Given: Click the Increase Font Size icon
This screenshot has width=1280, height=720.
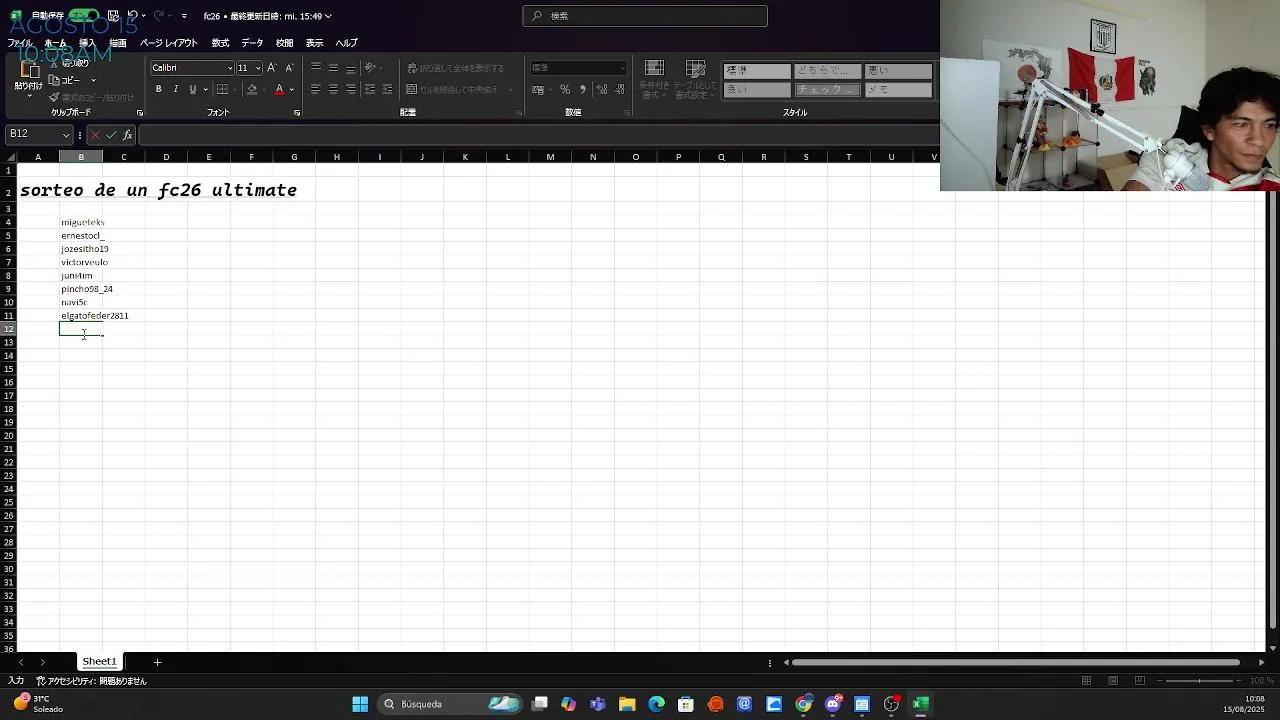Looking at the screenshot, I should (272, 68).
